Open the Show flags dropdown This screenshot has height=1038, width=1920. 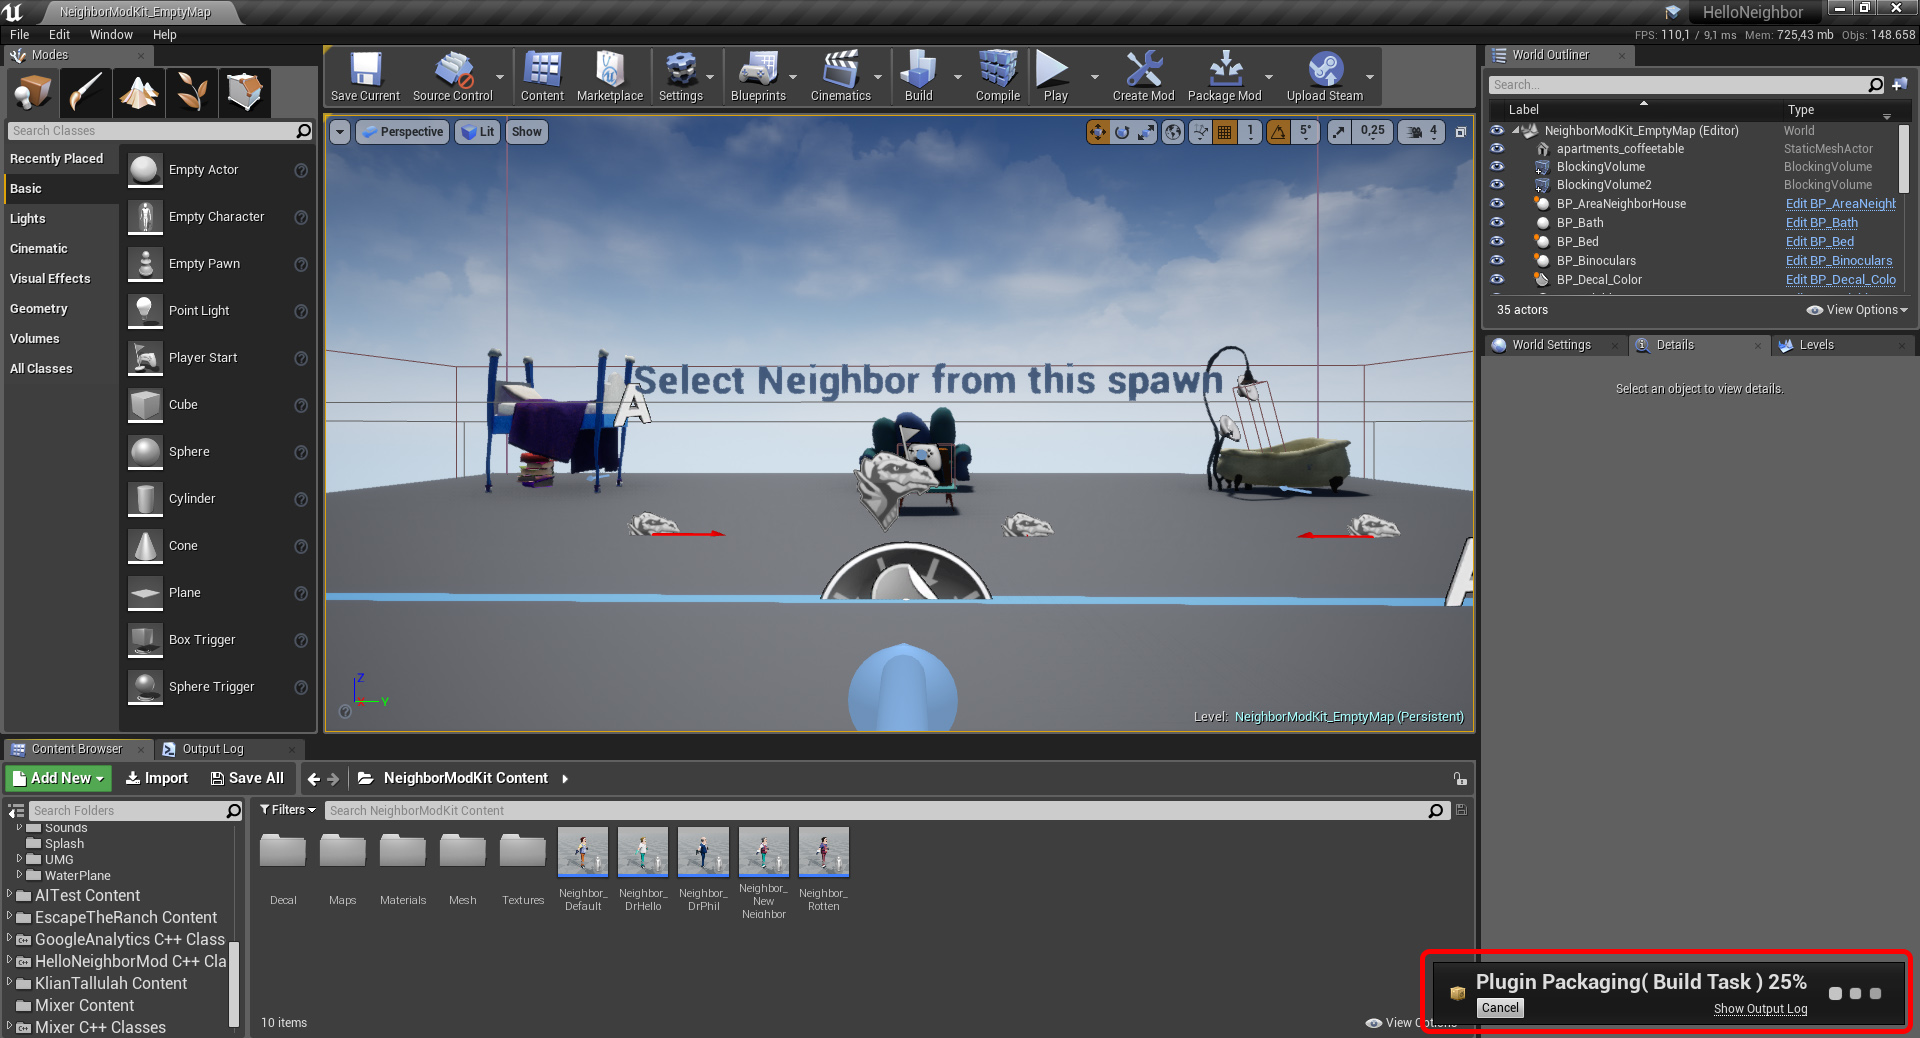pos(526,132)
